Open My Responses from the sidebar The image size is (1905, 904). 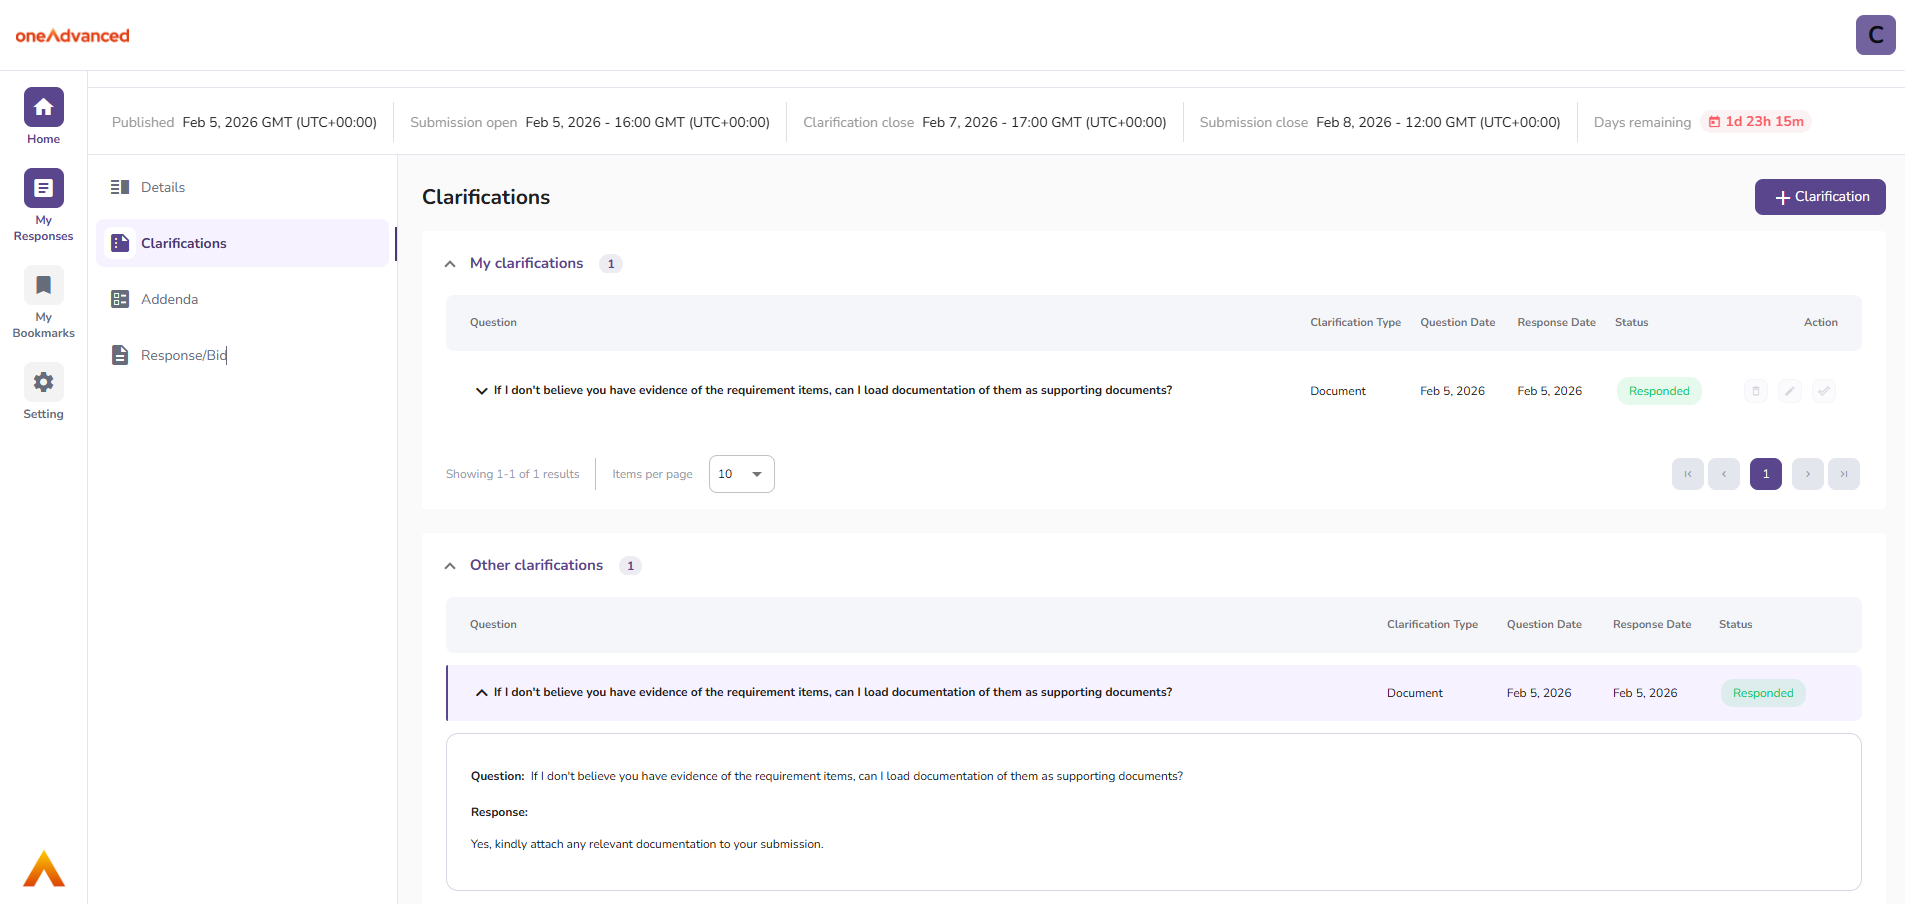coord(43,189)
